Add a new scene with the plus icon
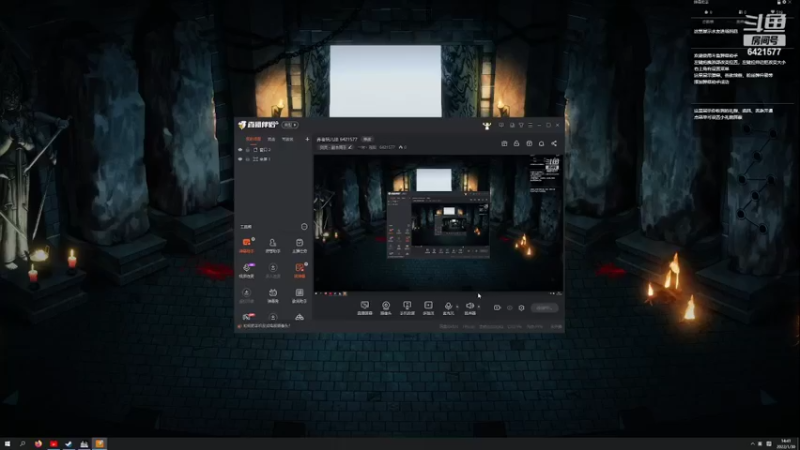 [x=307, y=139]
